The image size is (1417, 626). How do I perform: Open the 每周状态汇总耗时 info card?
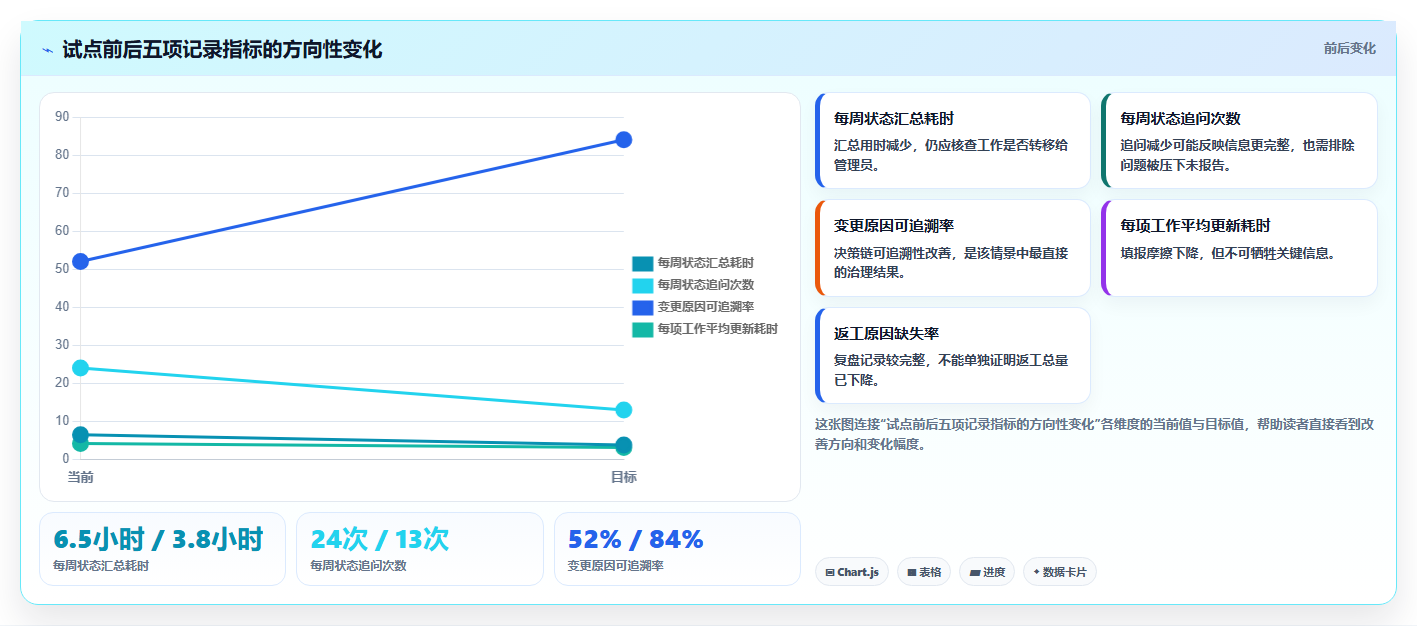[953, 141]
